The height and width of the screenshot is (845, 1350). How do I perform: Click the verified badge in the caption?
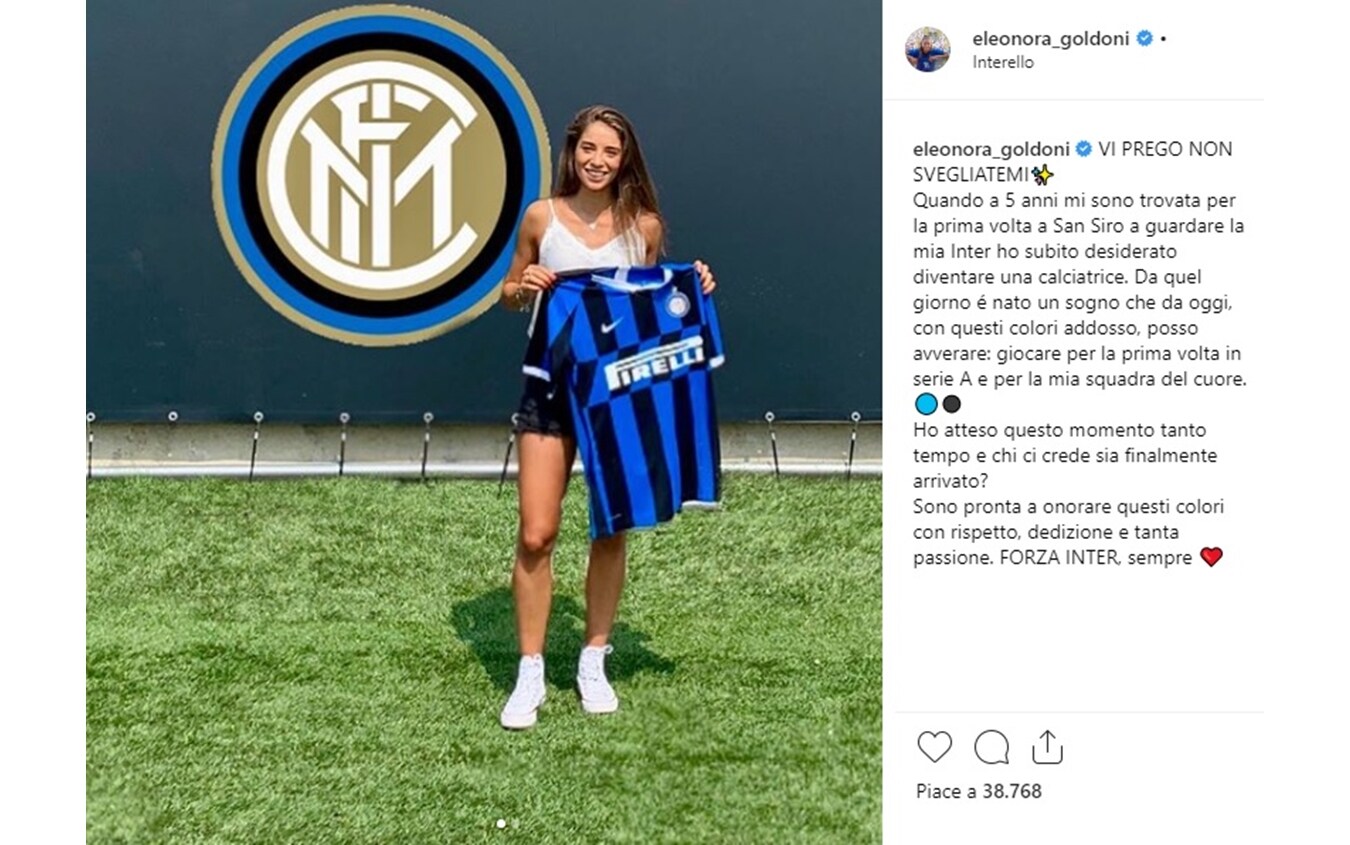click(1084, 150)
